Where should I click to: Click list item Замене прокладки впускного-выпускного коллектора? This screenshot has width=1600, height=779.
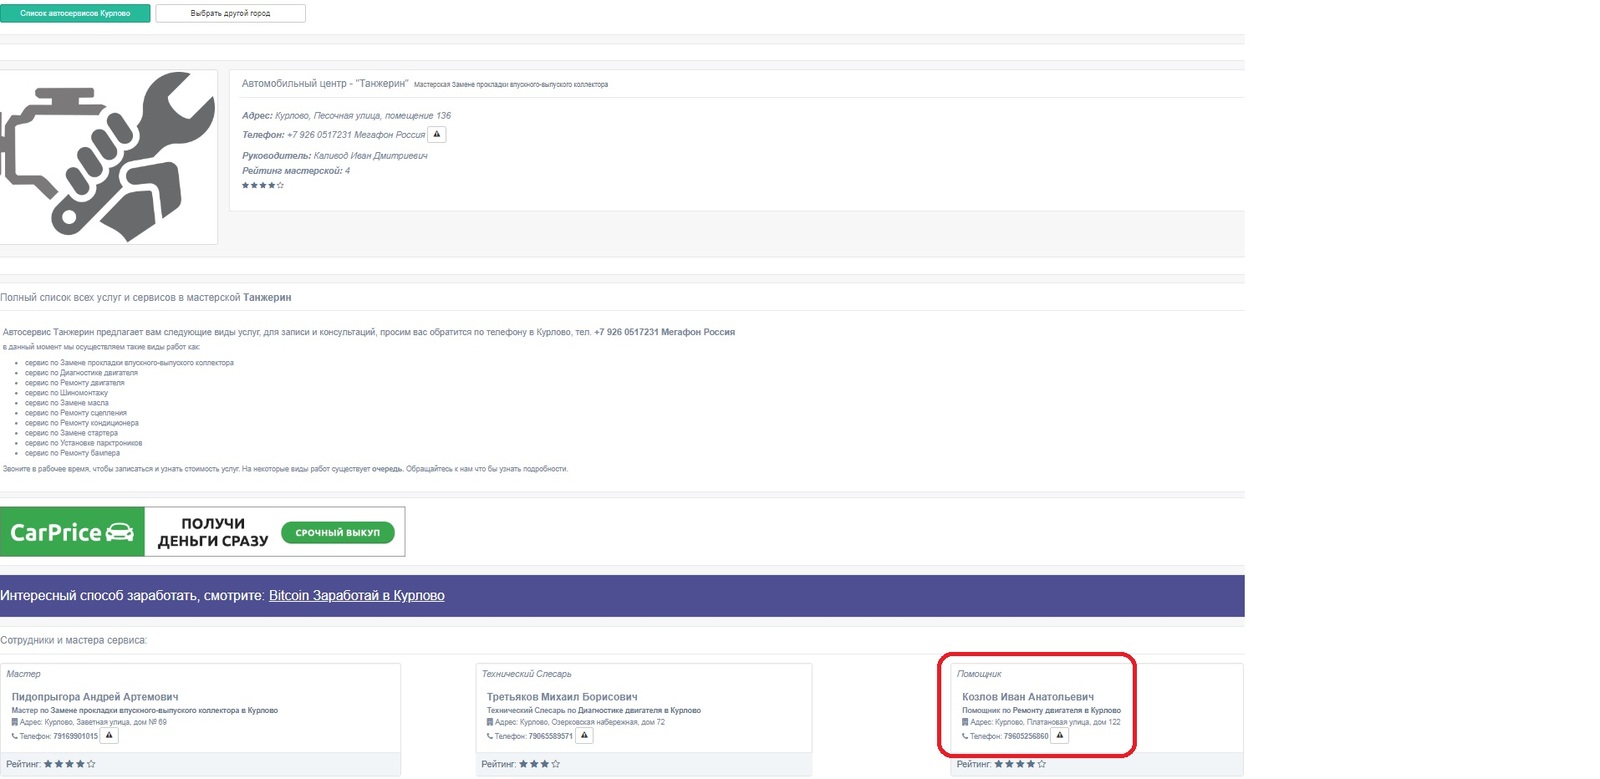129,363
